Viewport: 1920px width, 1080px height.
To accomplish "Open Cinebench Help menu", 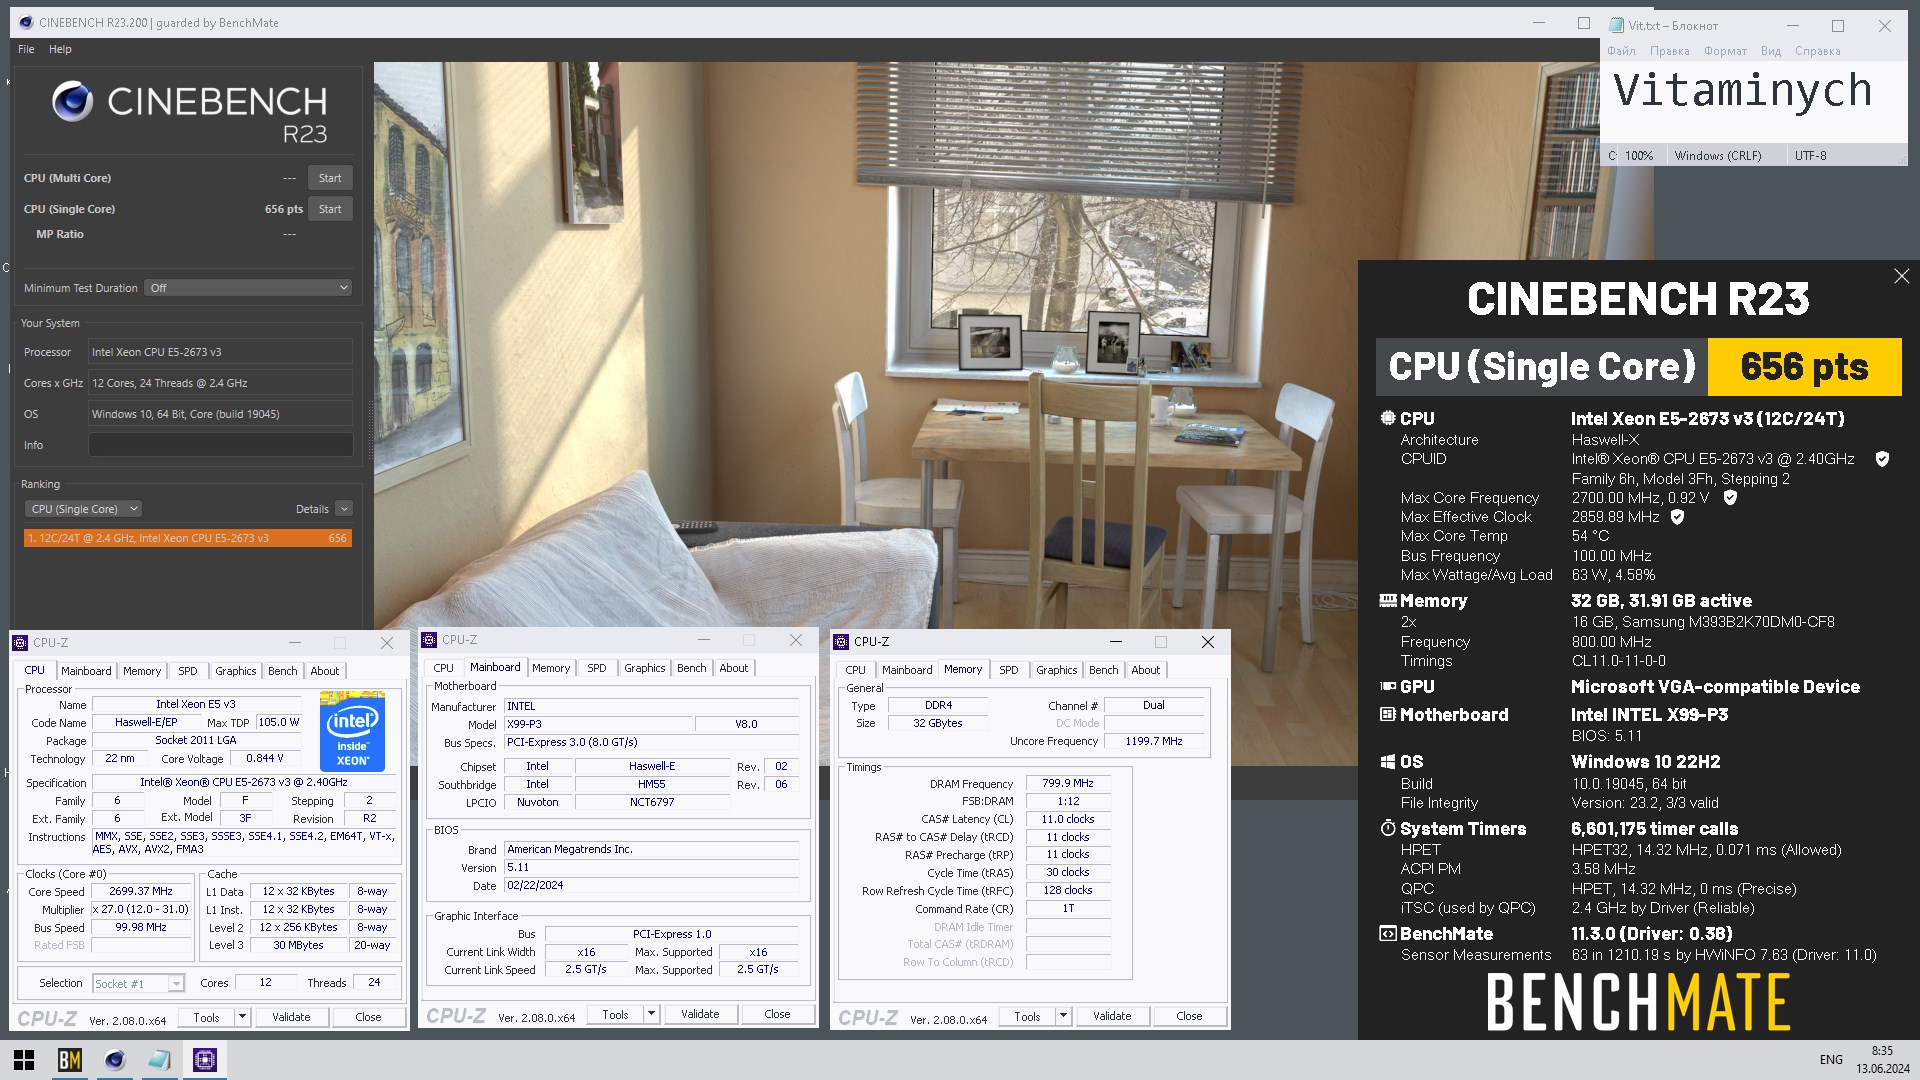I will click(x=60, y=49).
